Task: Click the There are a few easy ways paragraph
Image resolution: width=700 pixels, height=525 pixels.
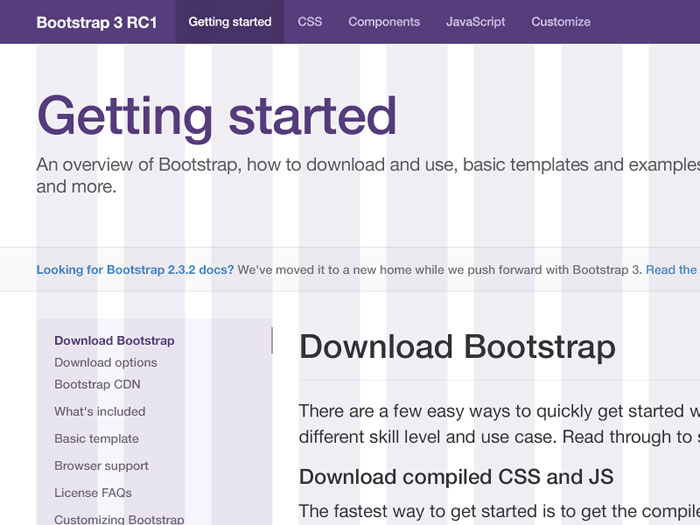Action: pyautogui.click(x=500, y=424)
